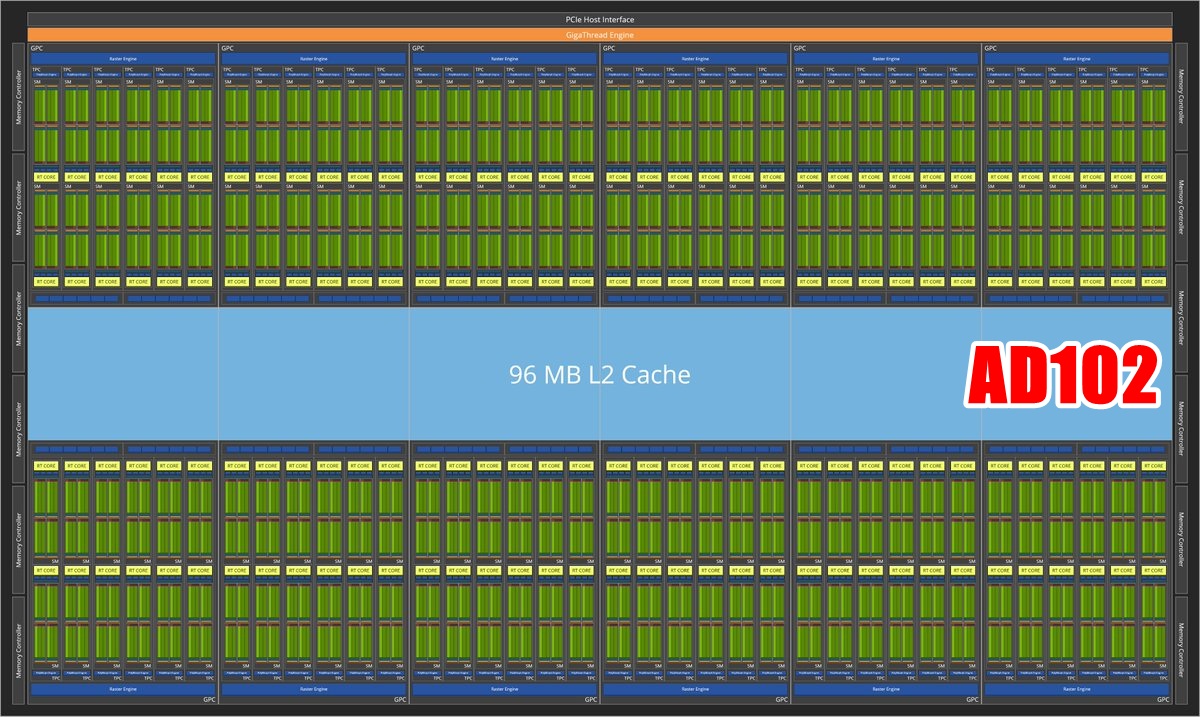Click the topmost Memory Controller on right edge
Image resolution: width=1200 pixels, height=717 pixels.
(1182, 97)
